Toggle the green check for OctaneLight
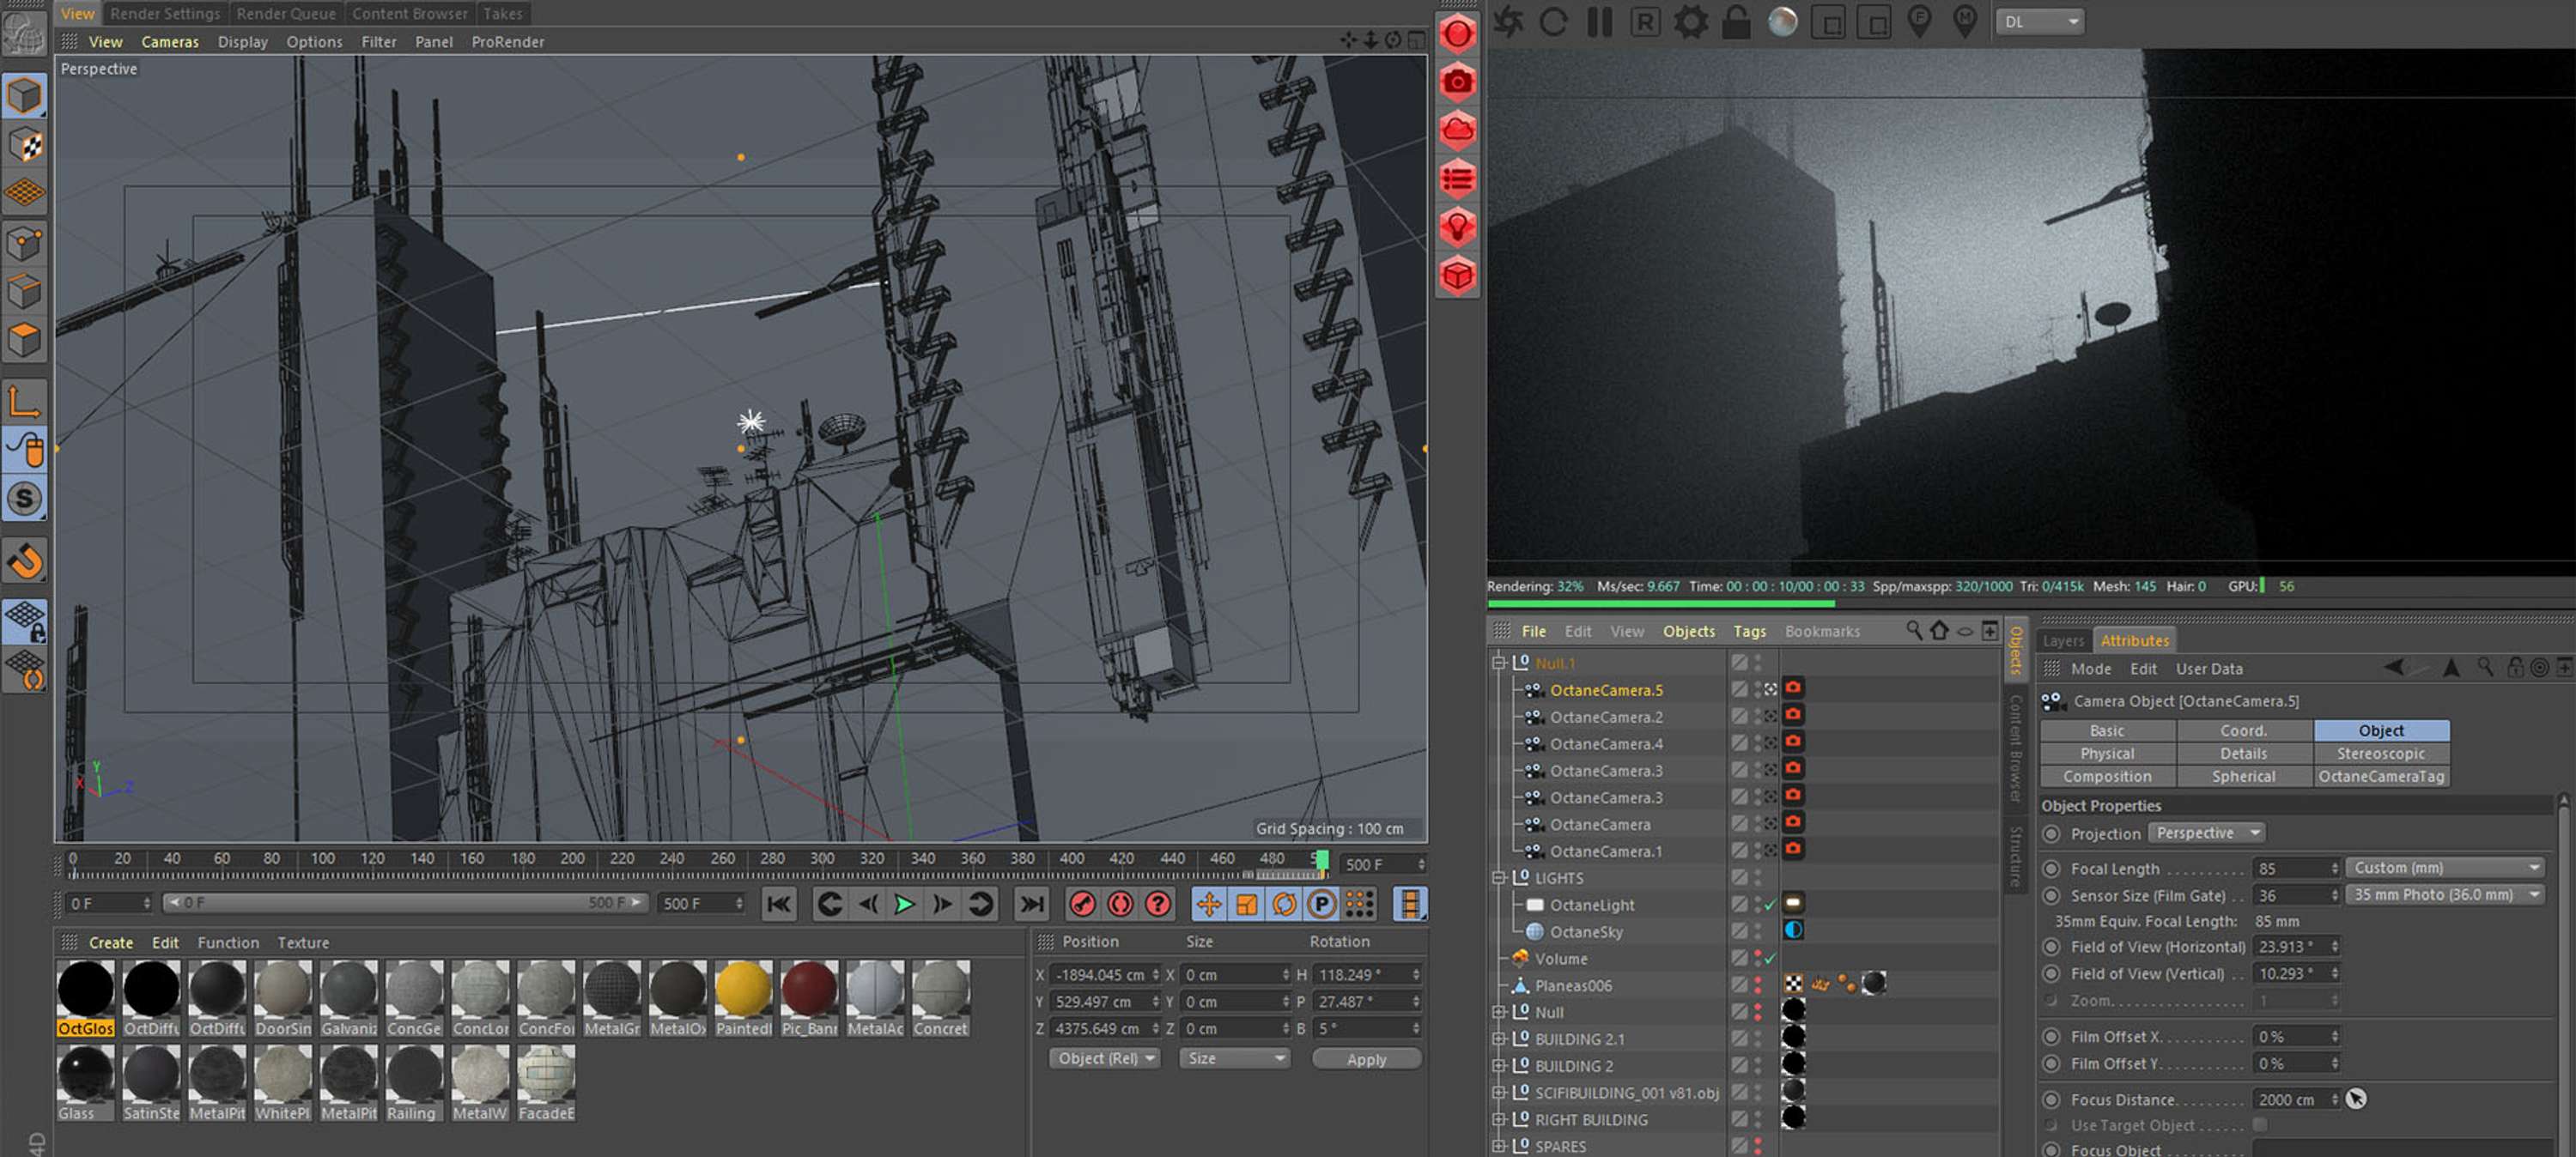The image size is (2576, 1157). [x=1770, y=905]
